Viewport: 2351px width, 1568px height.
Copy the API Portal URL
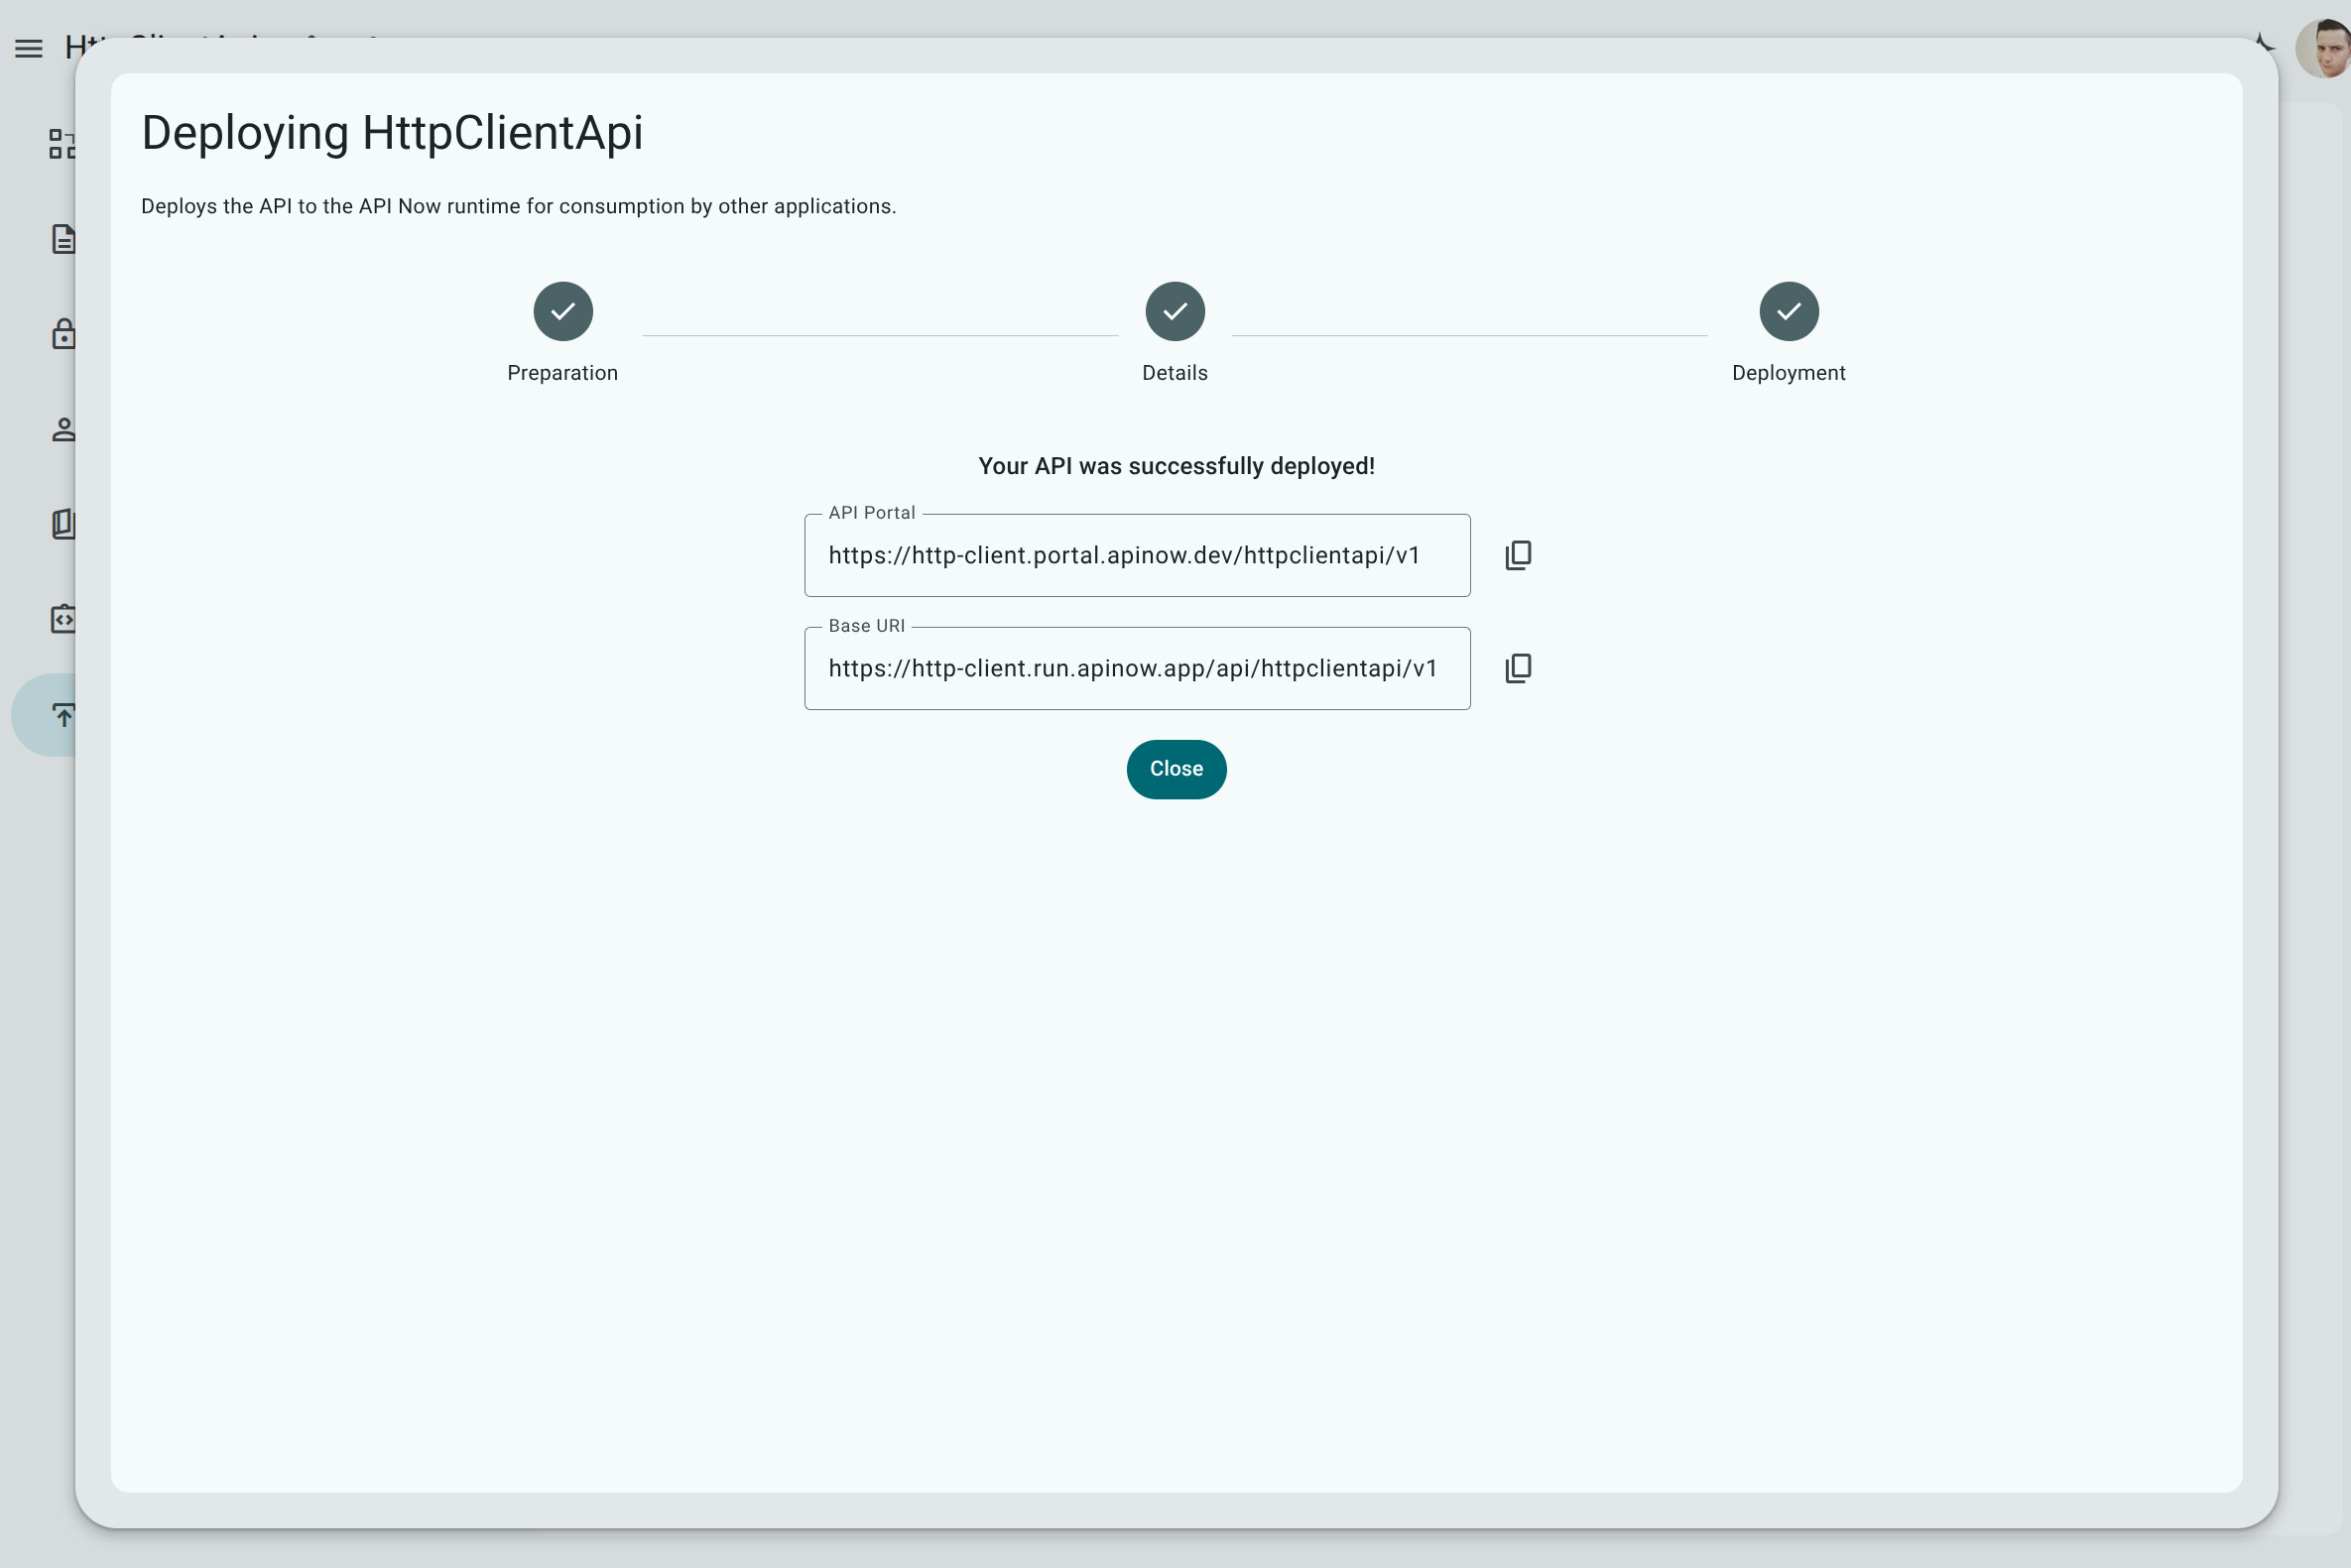tap(1518, 555)
